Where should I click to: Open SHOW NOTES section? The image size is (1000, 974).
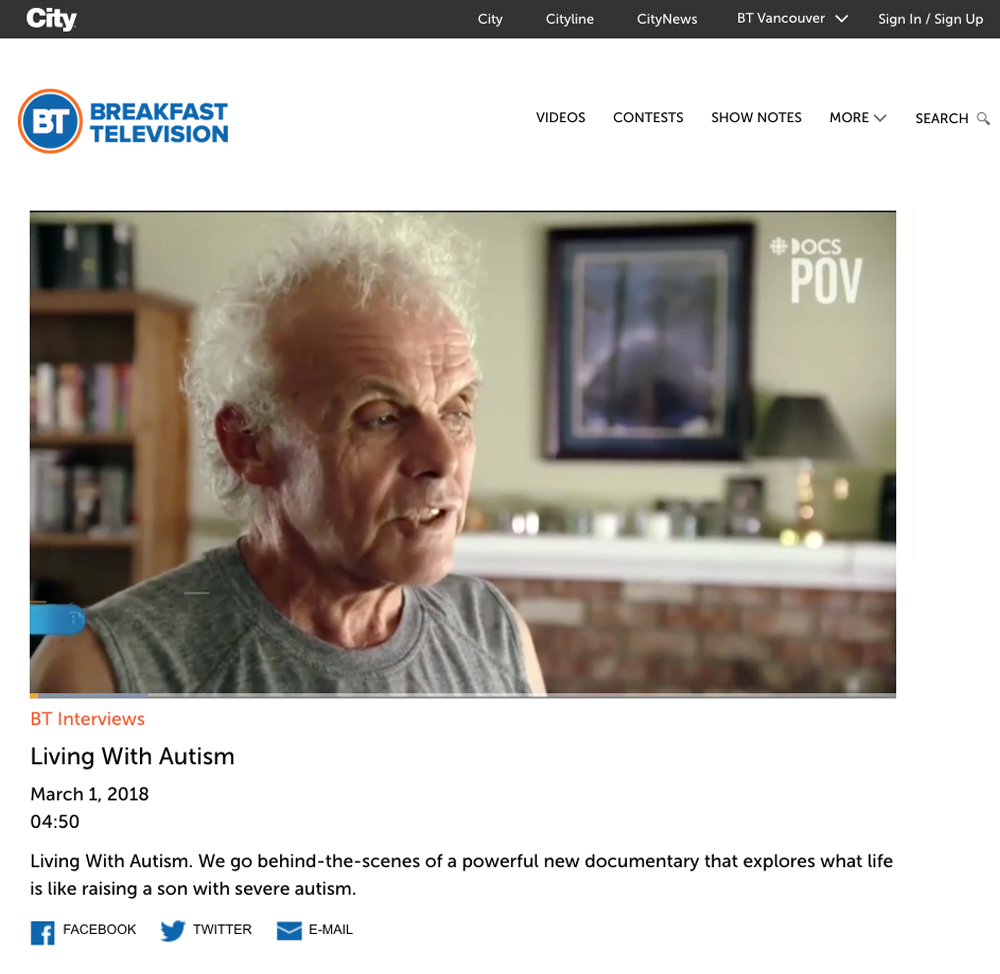(x=756, y=118)
